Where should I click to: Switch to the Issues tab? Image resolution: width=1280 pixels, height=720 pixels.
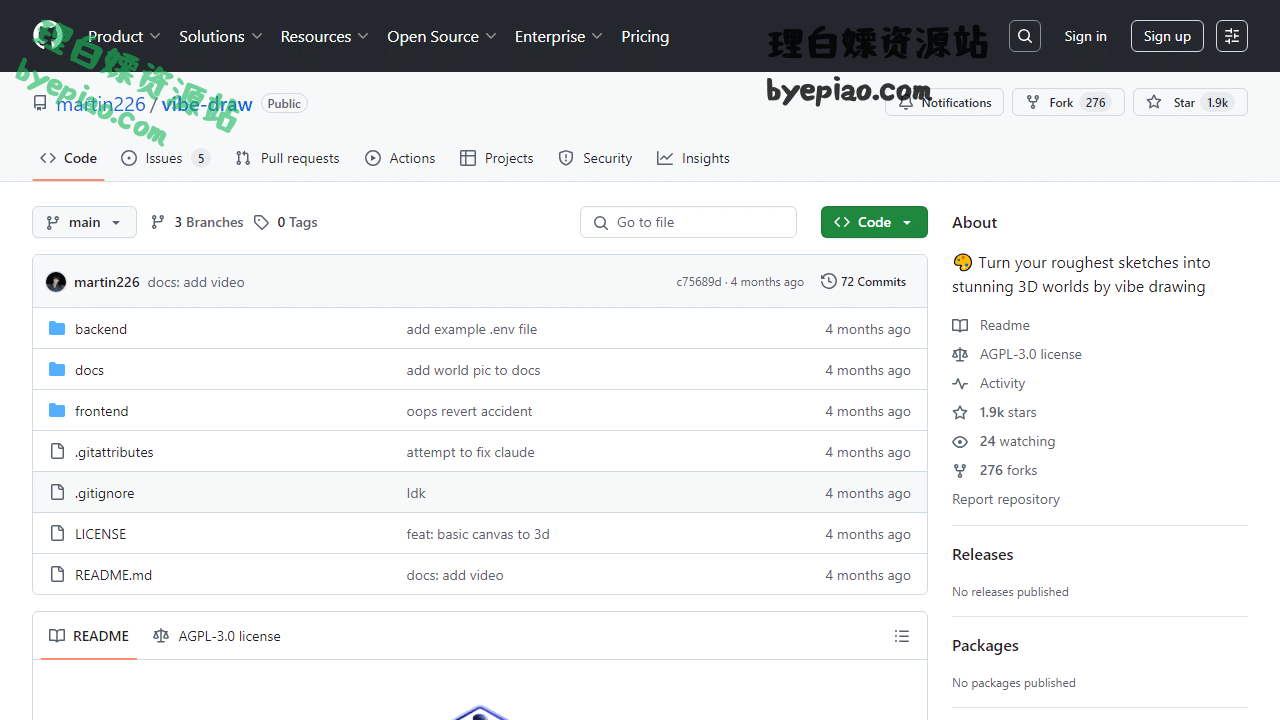[x=165, y=158]
